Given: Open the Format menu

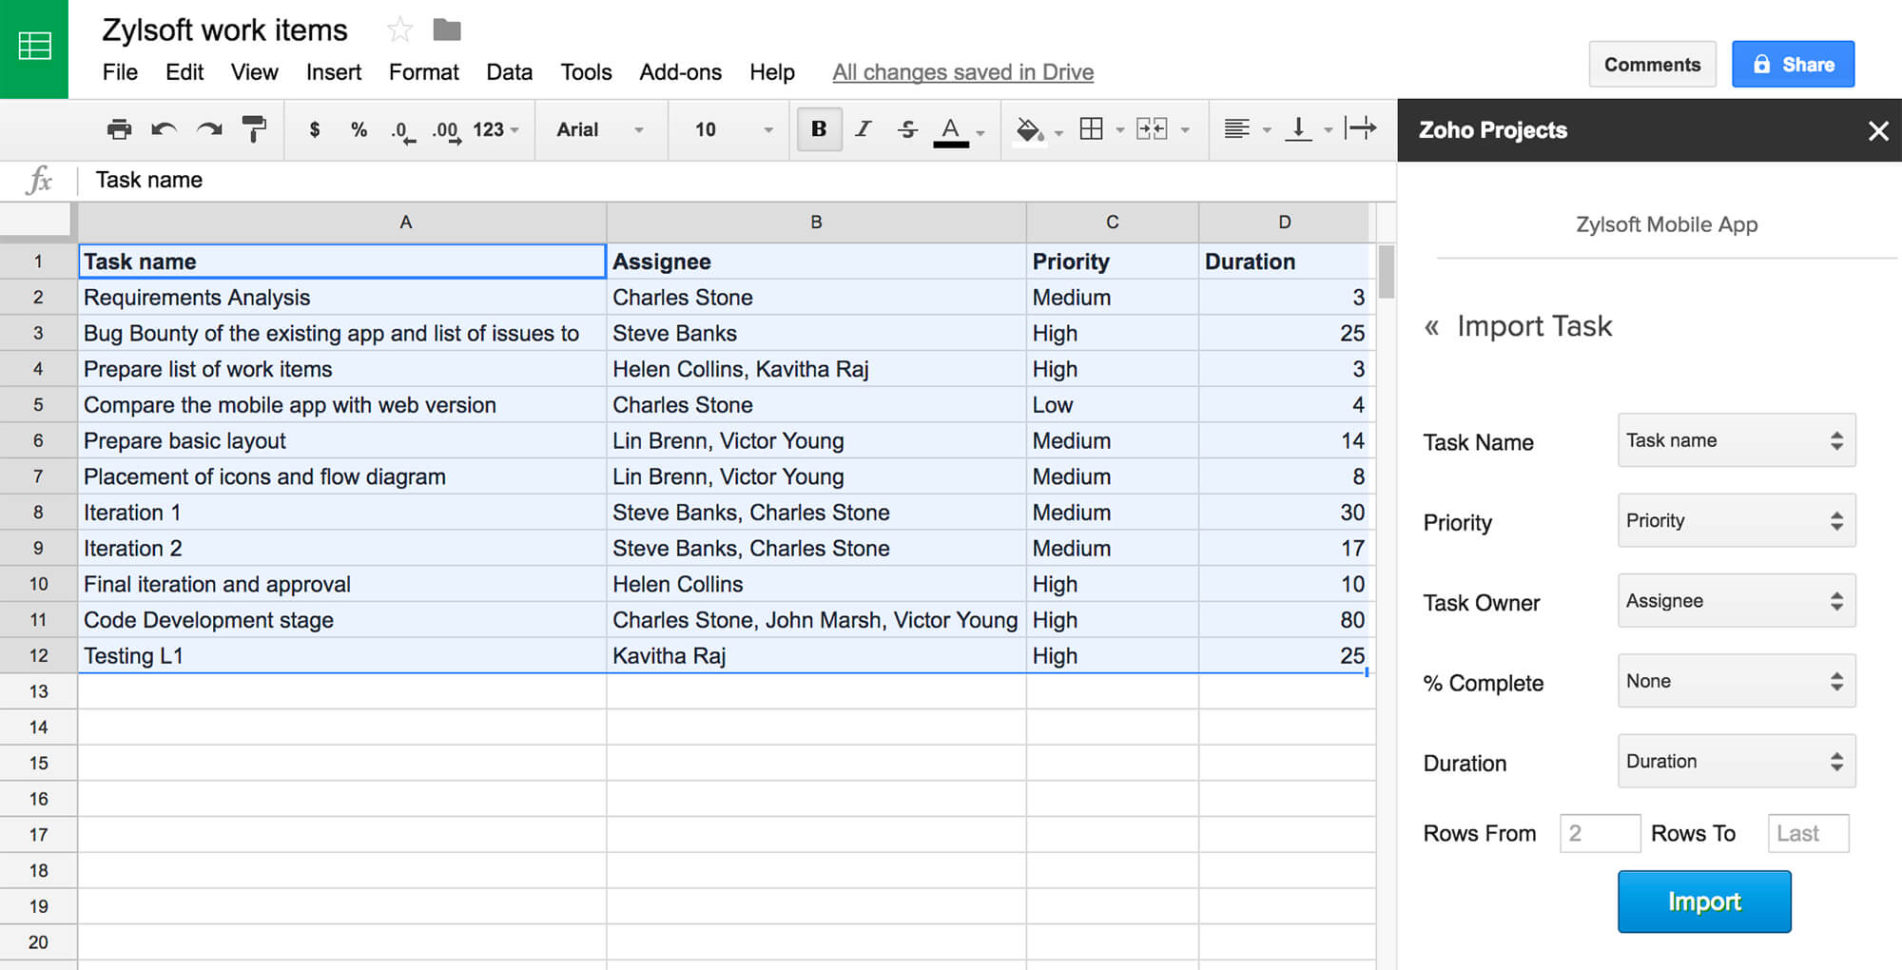Looking at the screenshot, I should pyautogui.click(x=423, y=71).
